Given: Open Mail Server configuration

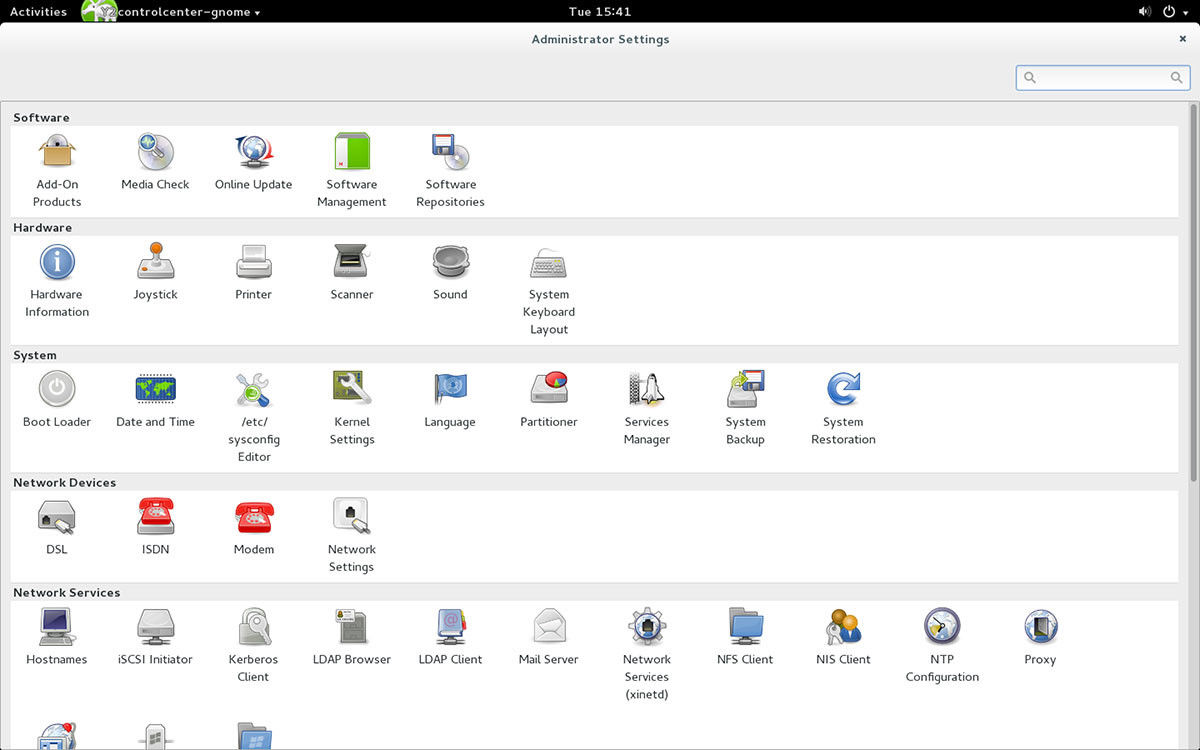Looking at the screenshot, I should coord(549,637).
